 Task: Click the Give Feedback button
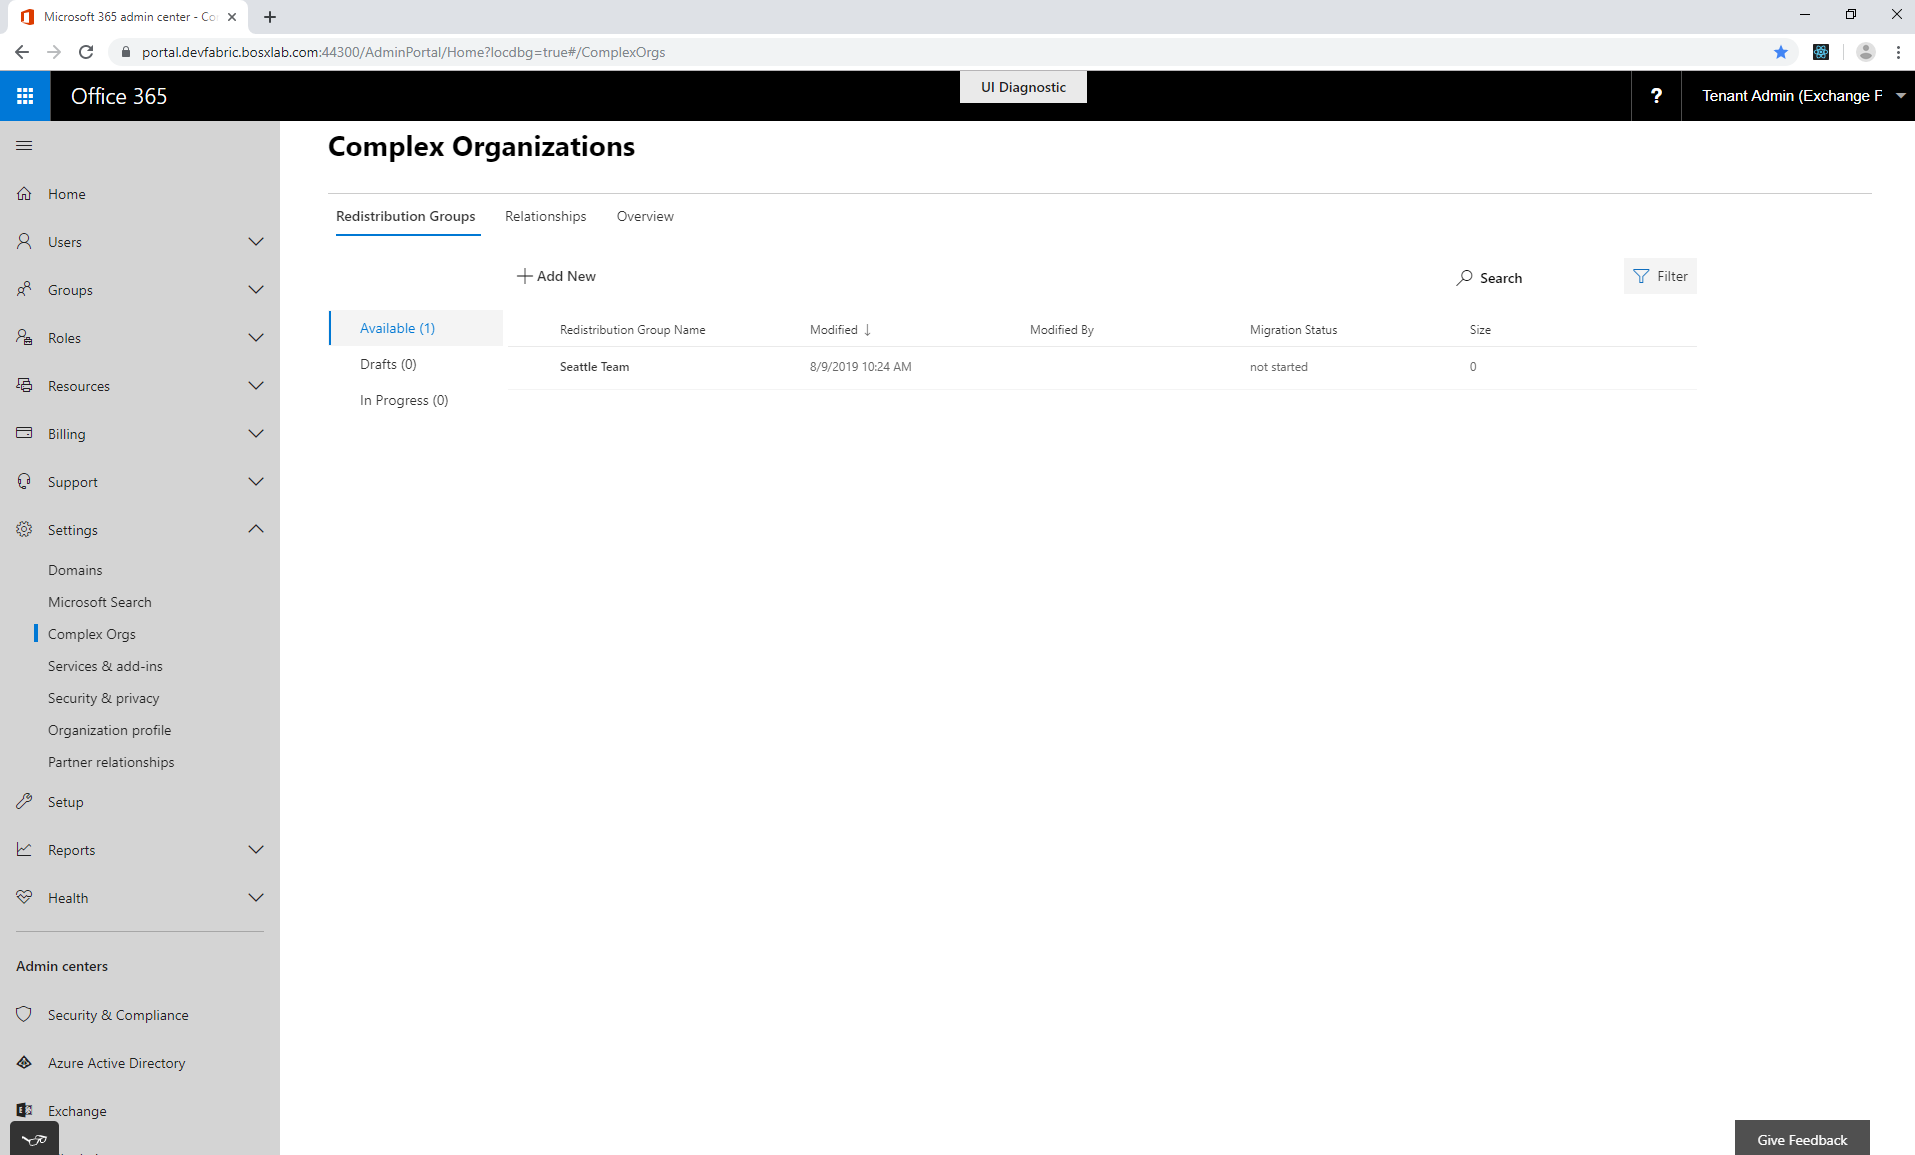click(x=1802, y=1139)
